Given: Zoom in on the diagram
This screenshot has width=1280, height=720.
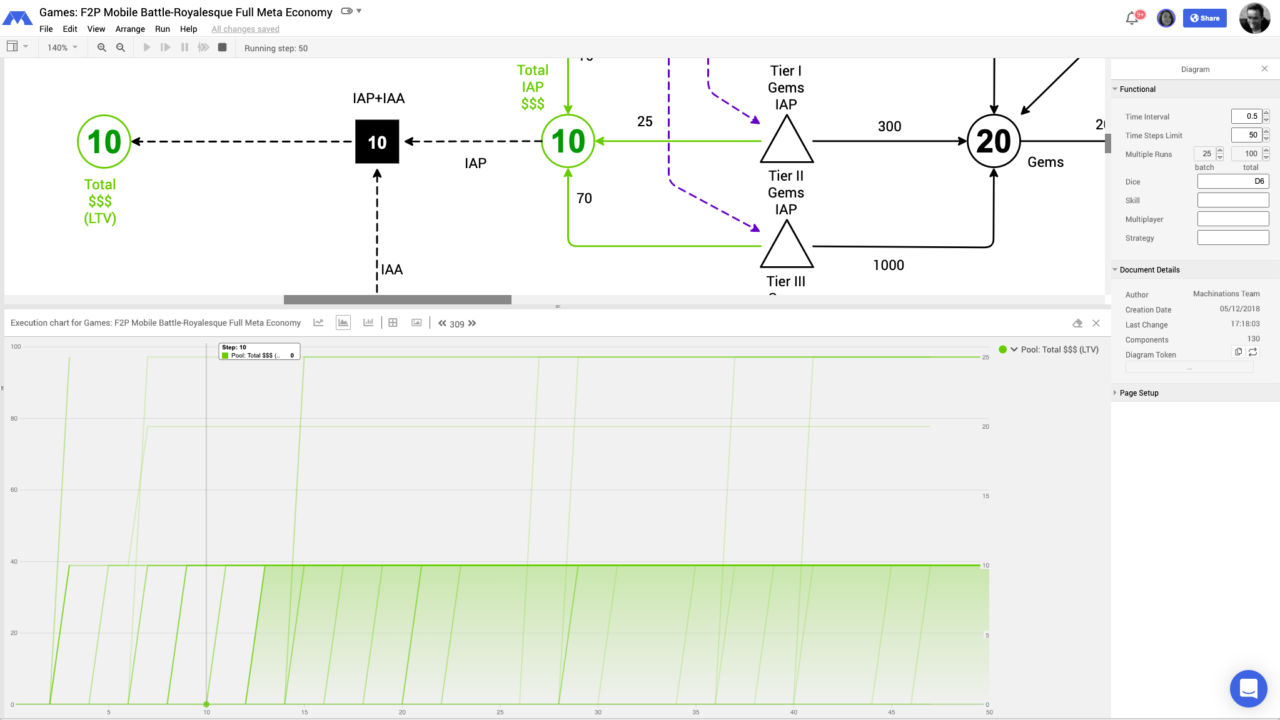Looking at the screenshot, I should point(102,47).
